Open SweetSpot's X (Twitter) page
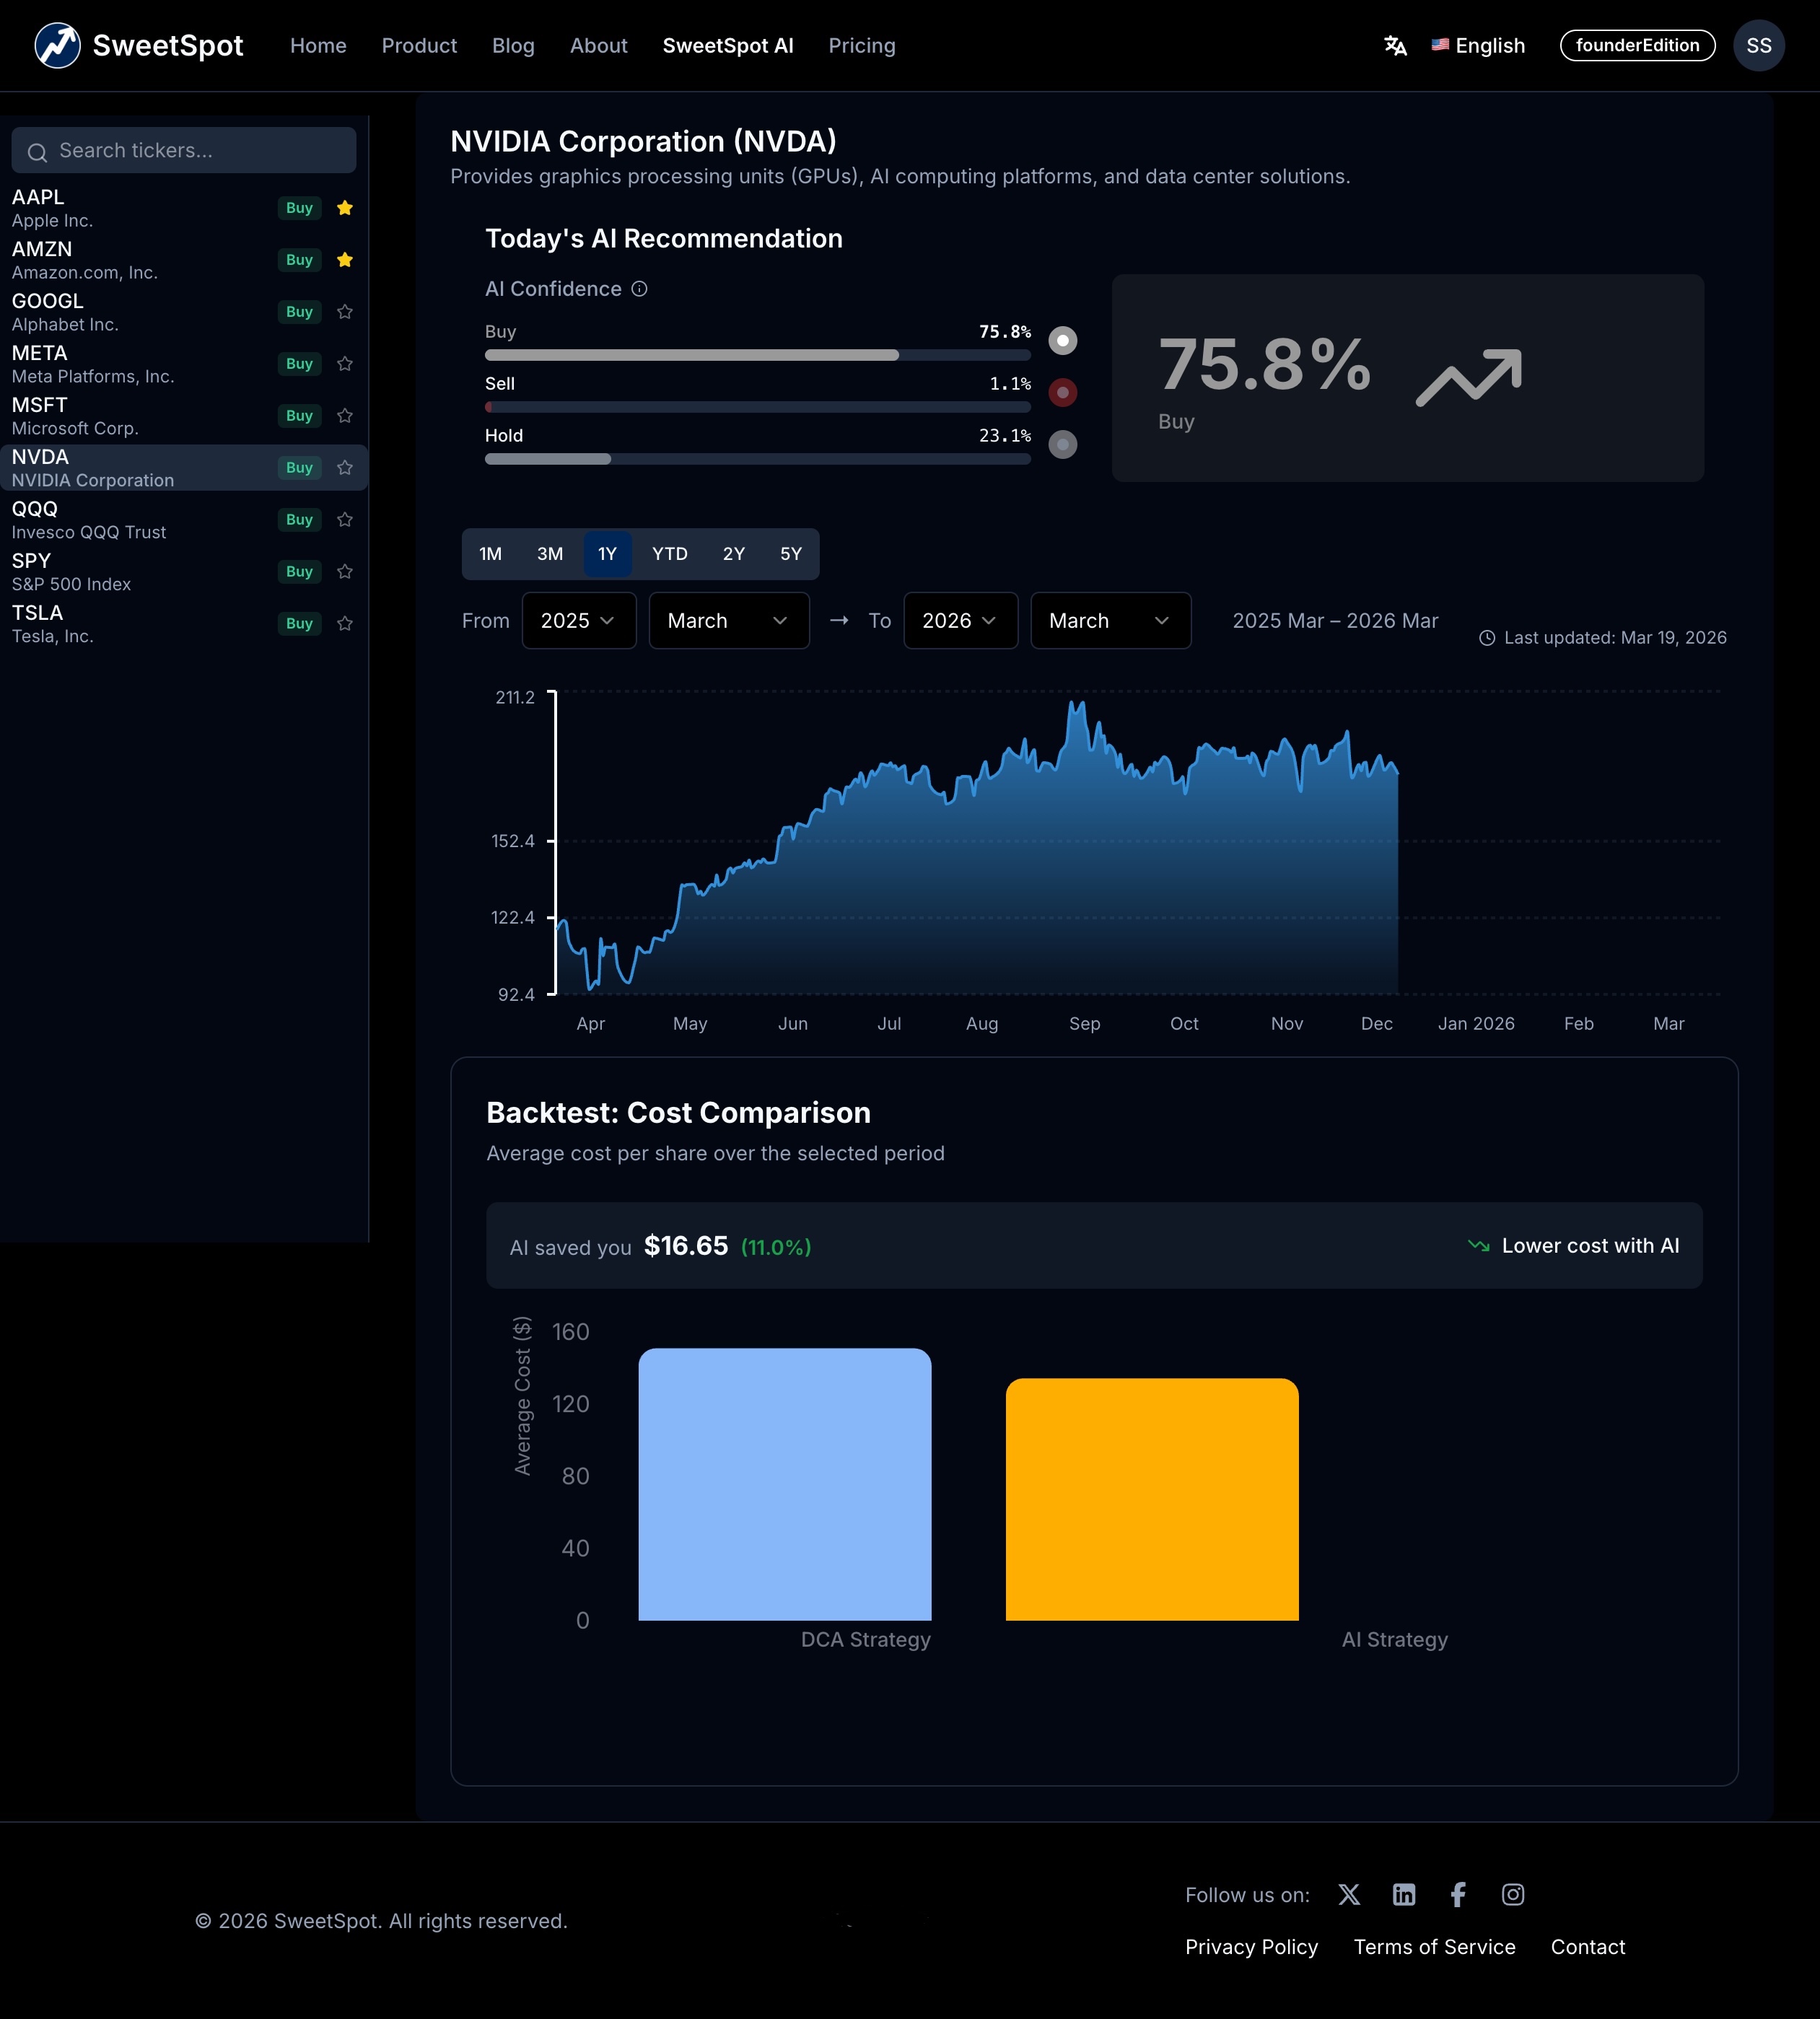This screenshot has width=1820, height=2019. point(1349,1893)
